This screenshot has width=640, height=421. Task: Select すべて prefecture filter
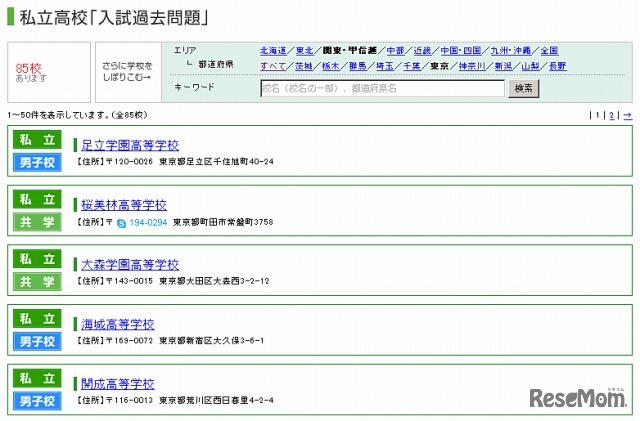pyautogui.click(x=273, y=66)
